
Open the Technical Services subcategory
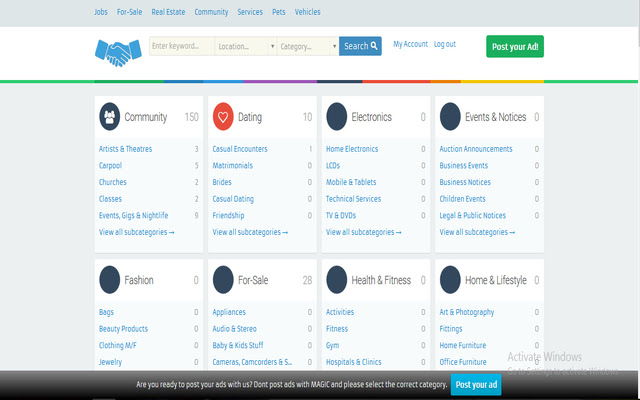pos(353,199)
